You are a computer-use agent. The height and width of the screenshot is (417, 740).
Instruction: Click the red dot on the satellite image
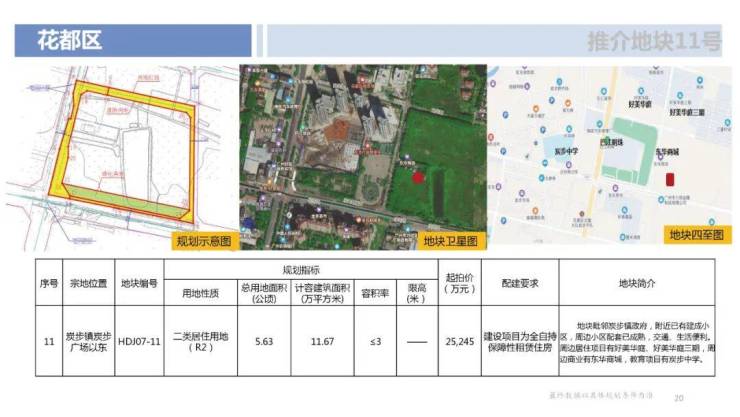(x=418, y=177)
